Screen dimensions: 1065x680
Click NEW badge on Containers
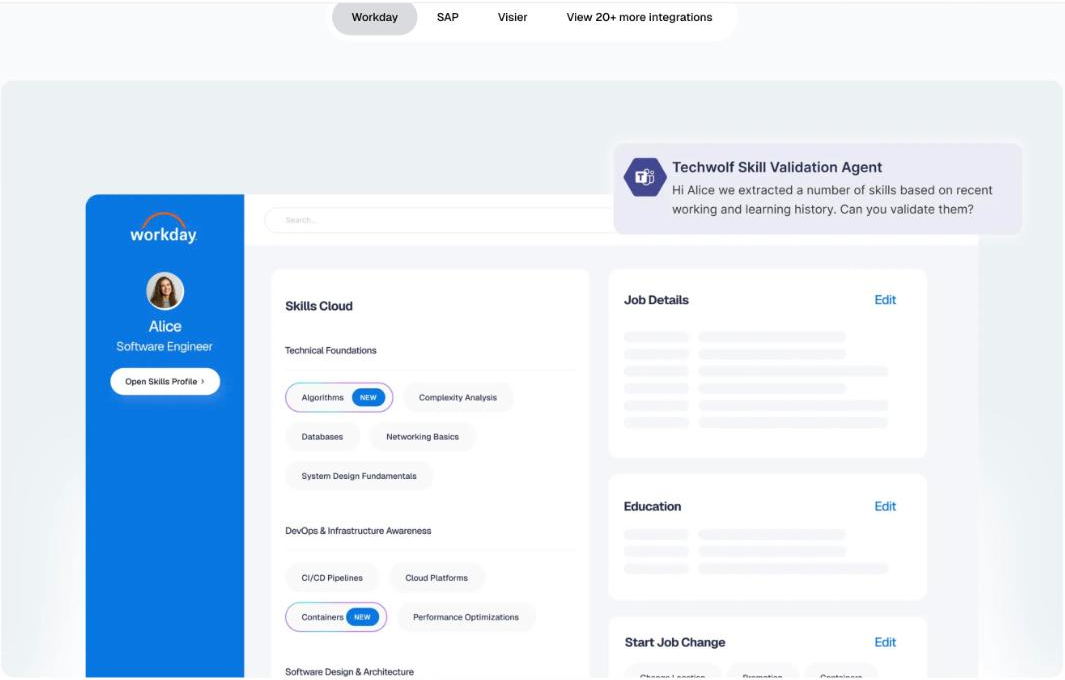tap(362, 617)
